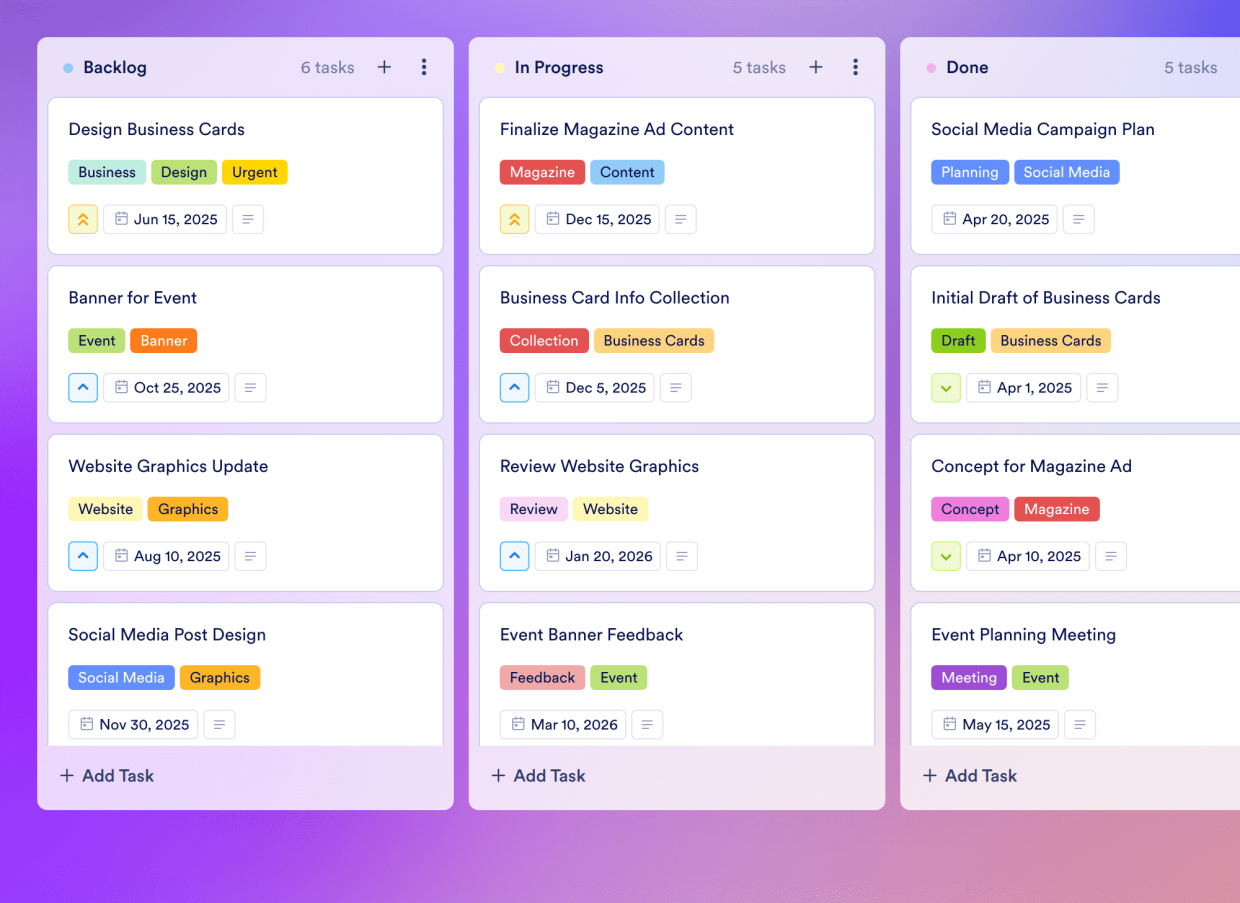Open the Mar 10, 2026 due date picker
Viewport: 1240px width, 903px height.
coord(563,724)
